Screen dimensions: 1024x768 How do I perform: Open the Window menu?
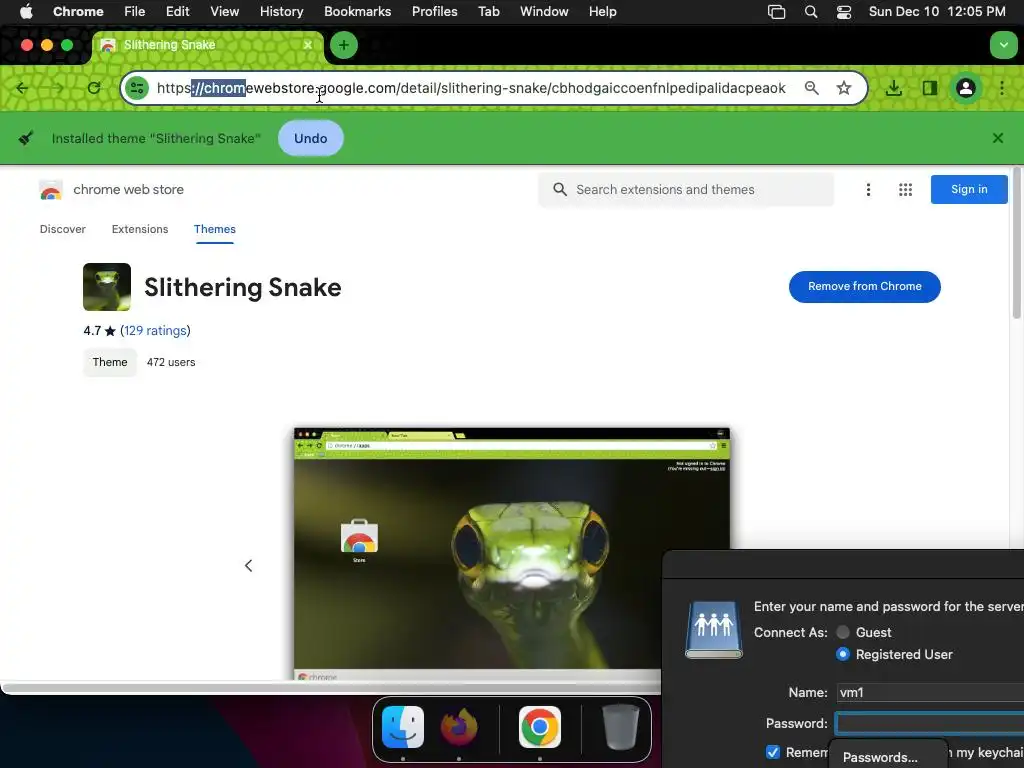[x=544, y=12]
